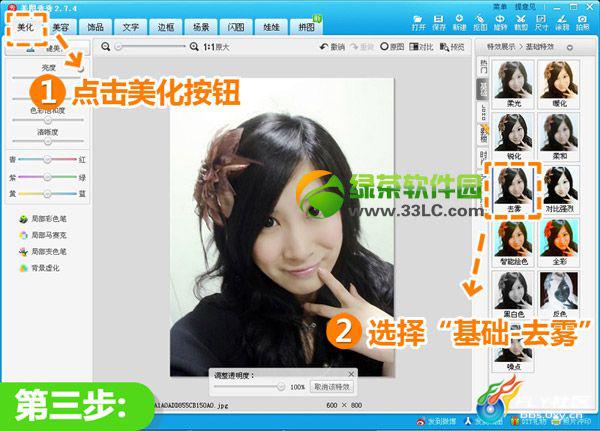Viewport: 600px width, 431px height.
Task: Switch to the 文字 tab
Action: (x=130, y=27)
